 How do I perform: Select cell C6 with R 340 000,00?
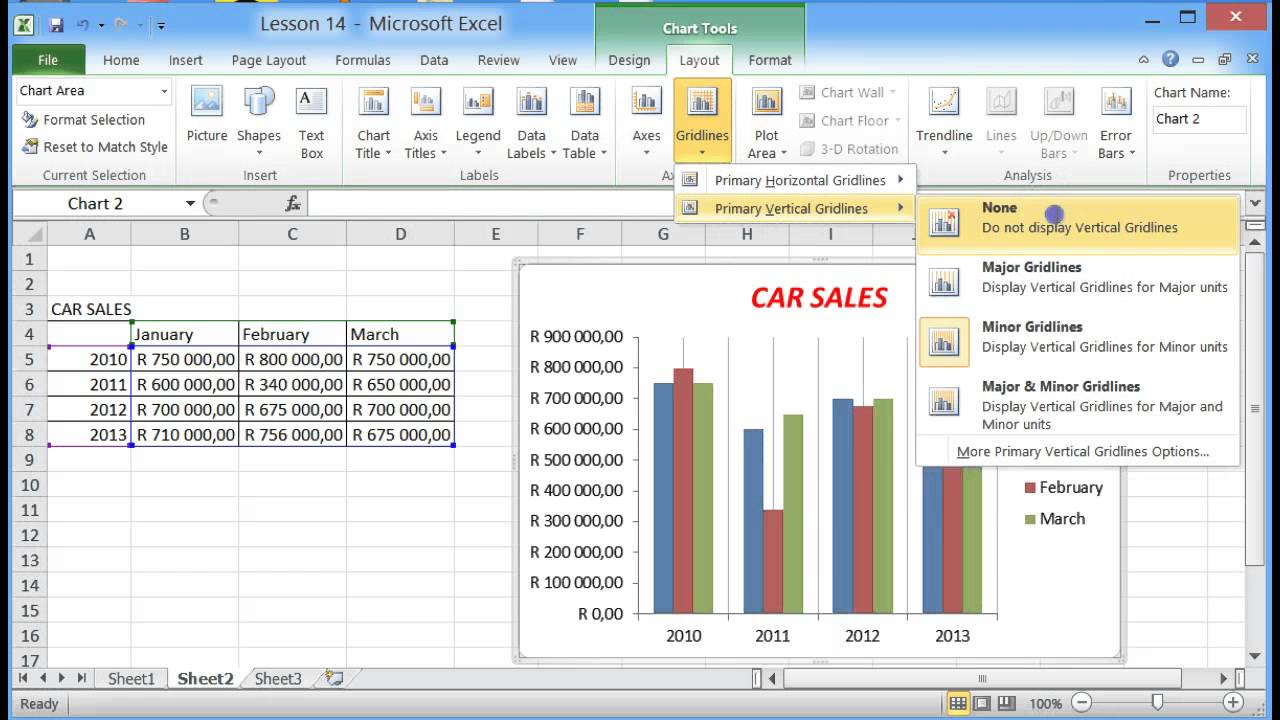(293, 384)
